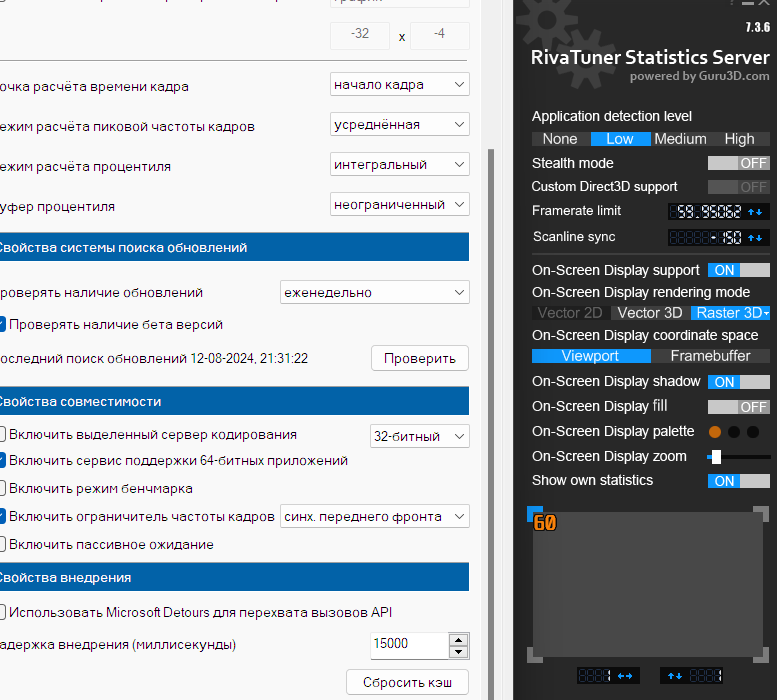
Task: Click the Framerate limit up-down arrows
Action: 755,212
